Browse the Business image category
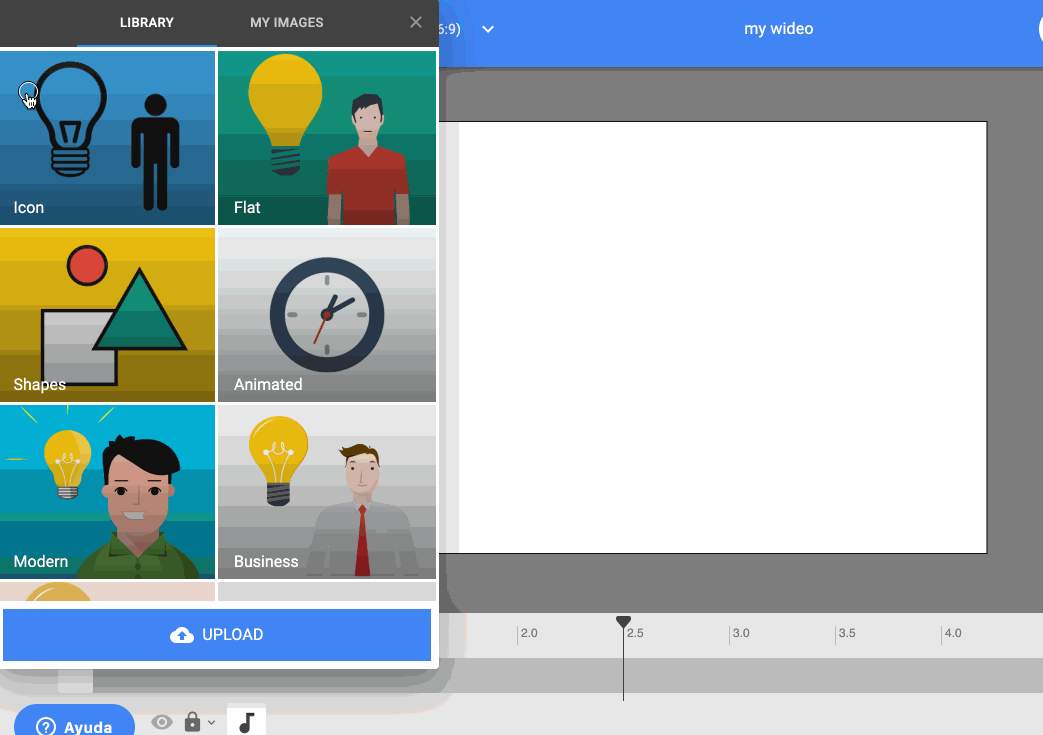 [327, 492]
